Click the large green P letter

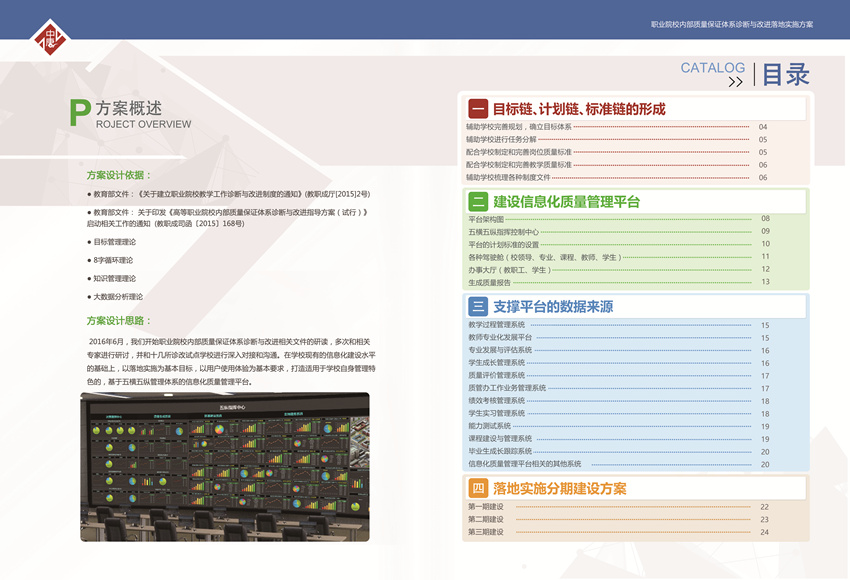point(80,113)
